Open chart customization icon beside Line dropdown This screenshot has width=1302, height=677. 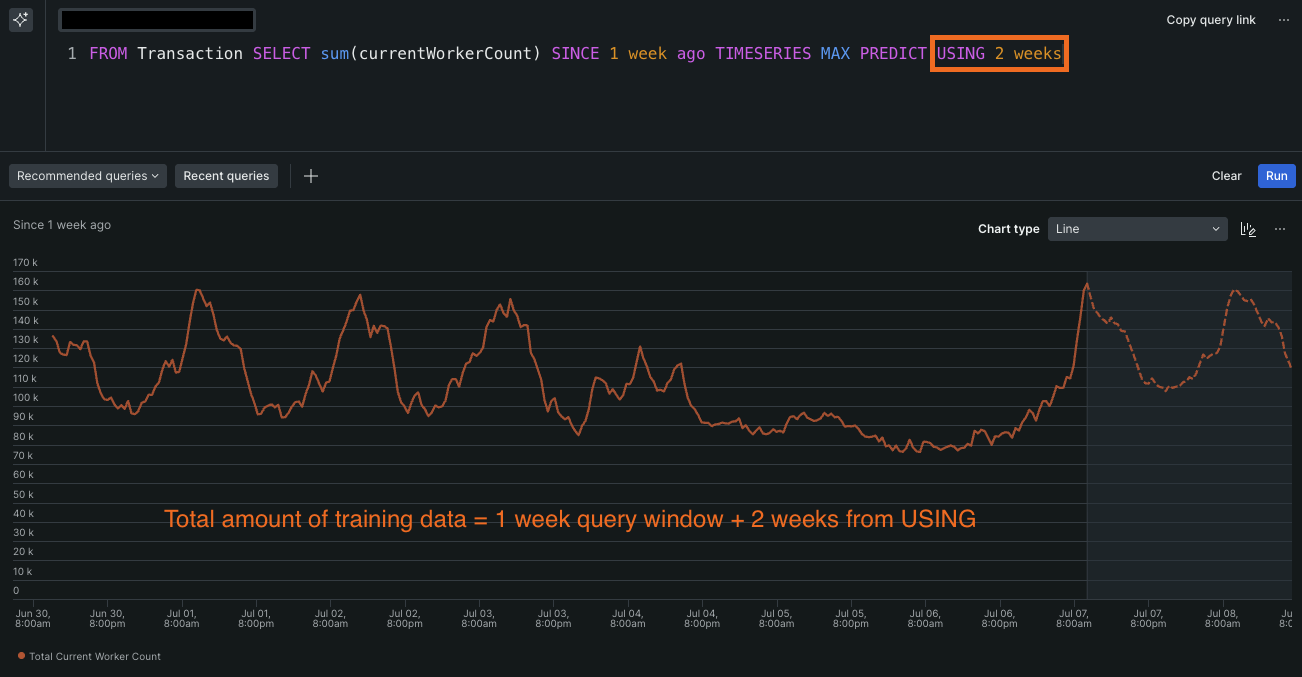tap(1248, 229)
